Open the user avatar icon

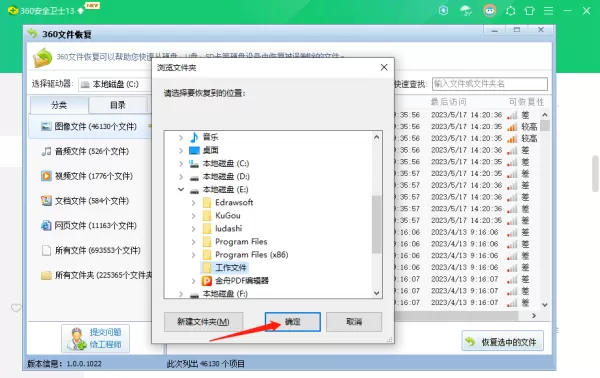click(489, 10)
